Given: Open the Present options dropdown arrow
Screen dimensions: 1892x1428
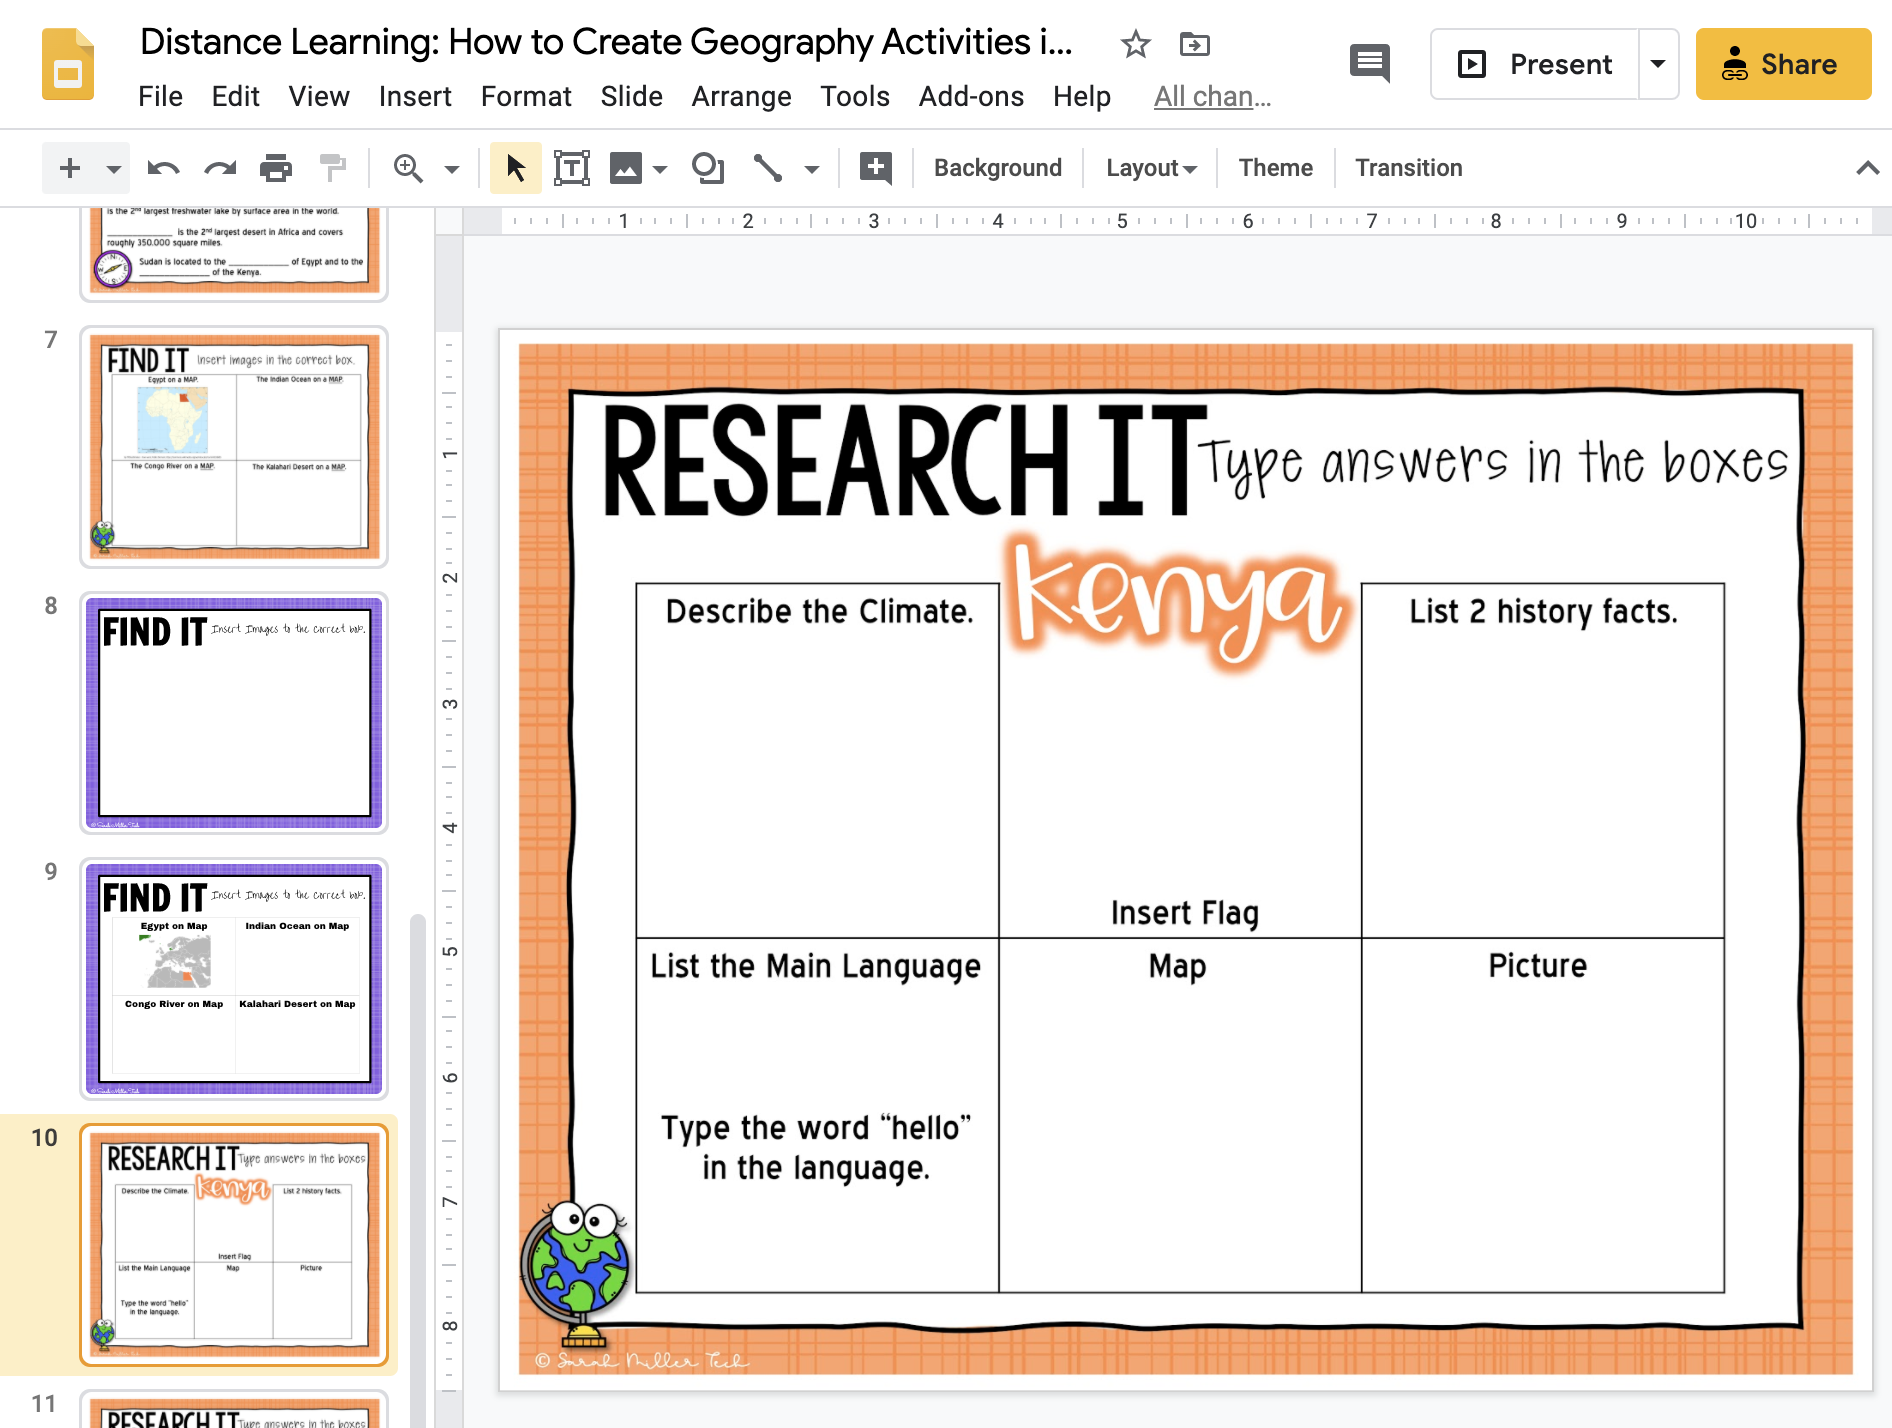Looking at the screenshot, I should 1658,64.
